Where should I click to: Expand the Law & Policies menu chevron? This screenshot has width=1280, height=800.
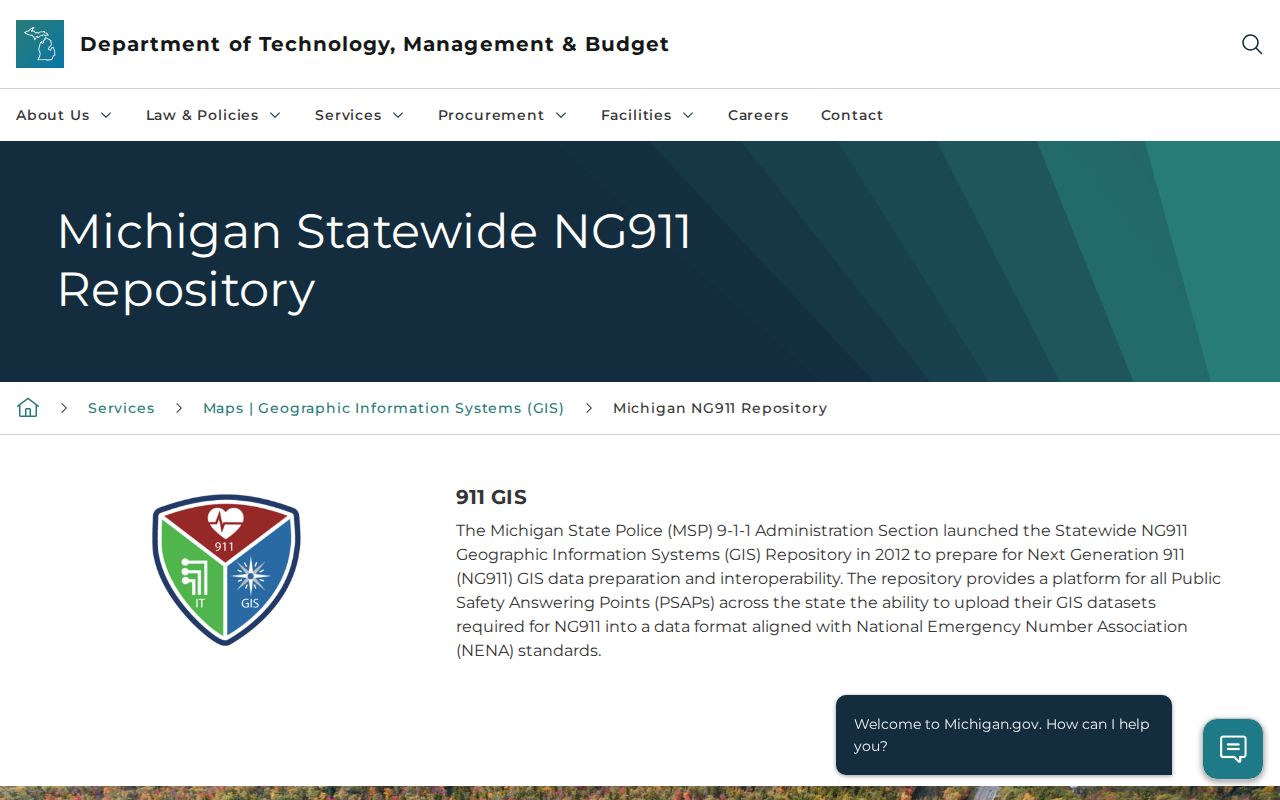point(275,115)
